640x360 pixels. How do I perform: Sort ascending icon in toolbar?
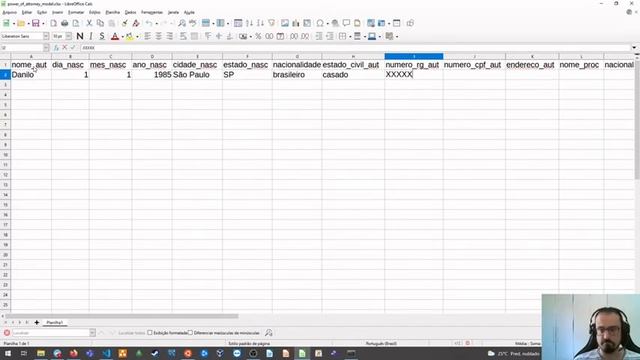click(249, 23)
